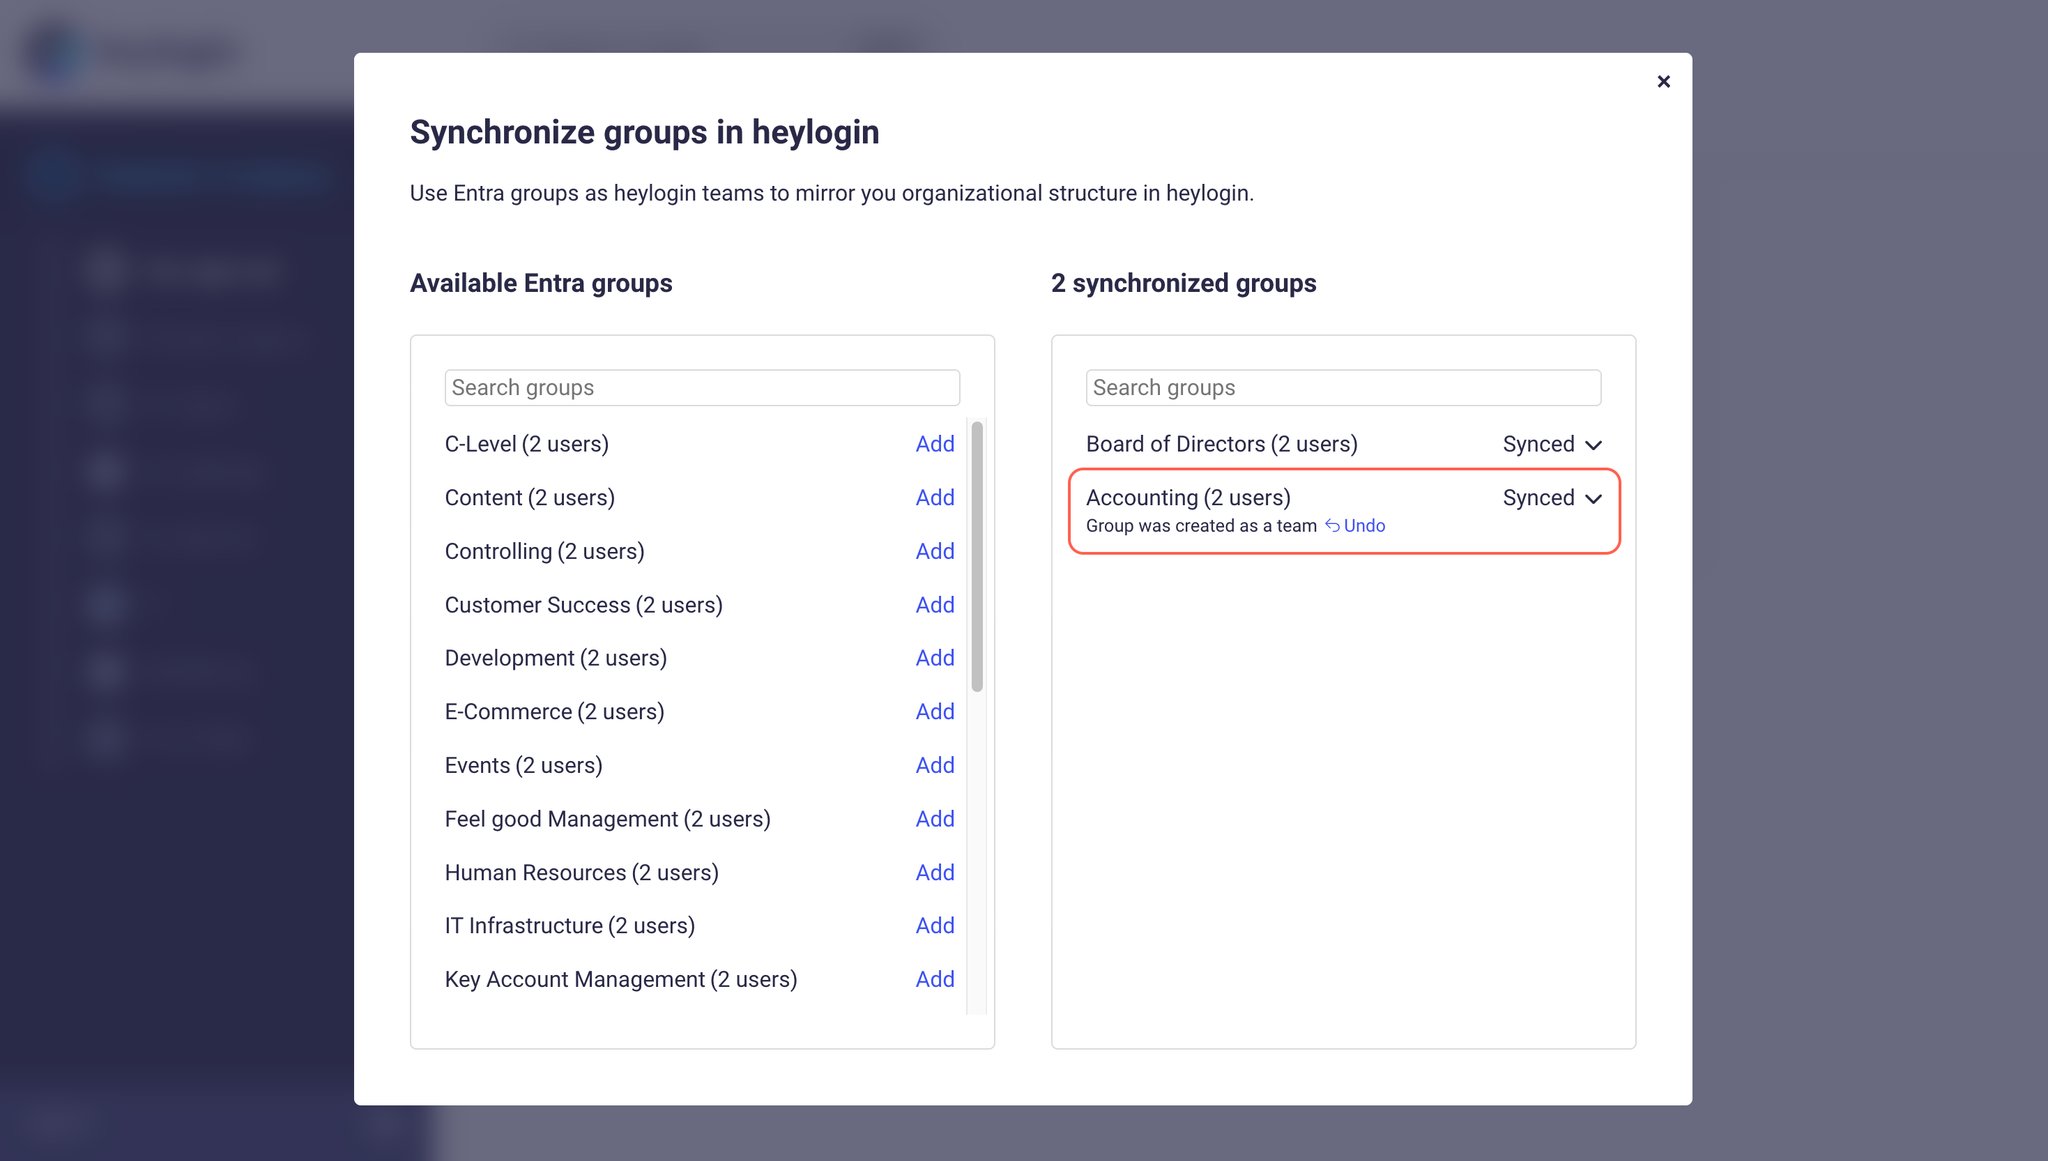This screenshot has height=1161, width=2048.
Task: Add the Development group
Action: [935, 658]
